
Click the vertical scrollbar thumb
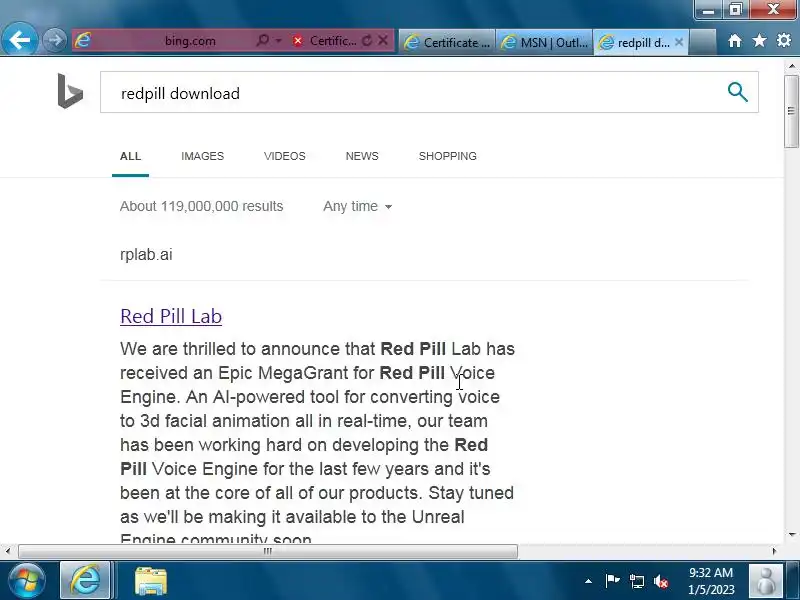point(791,111)
